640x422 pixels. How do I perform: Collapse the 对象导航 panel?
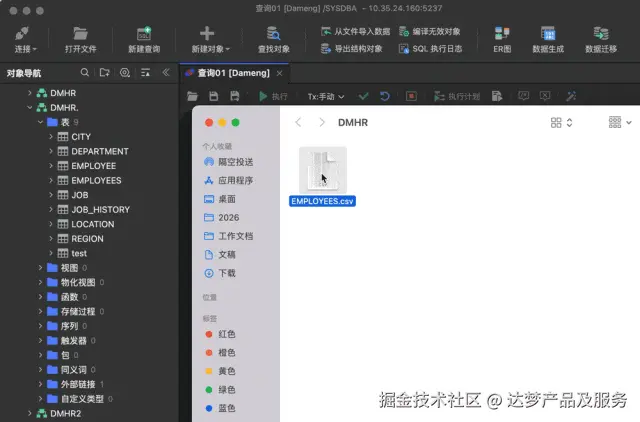click(166, 73)
